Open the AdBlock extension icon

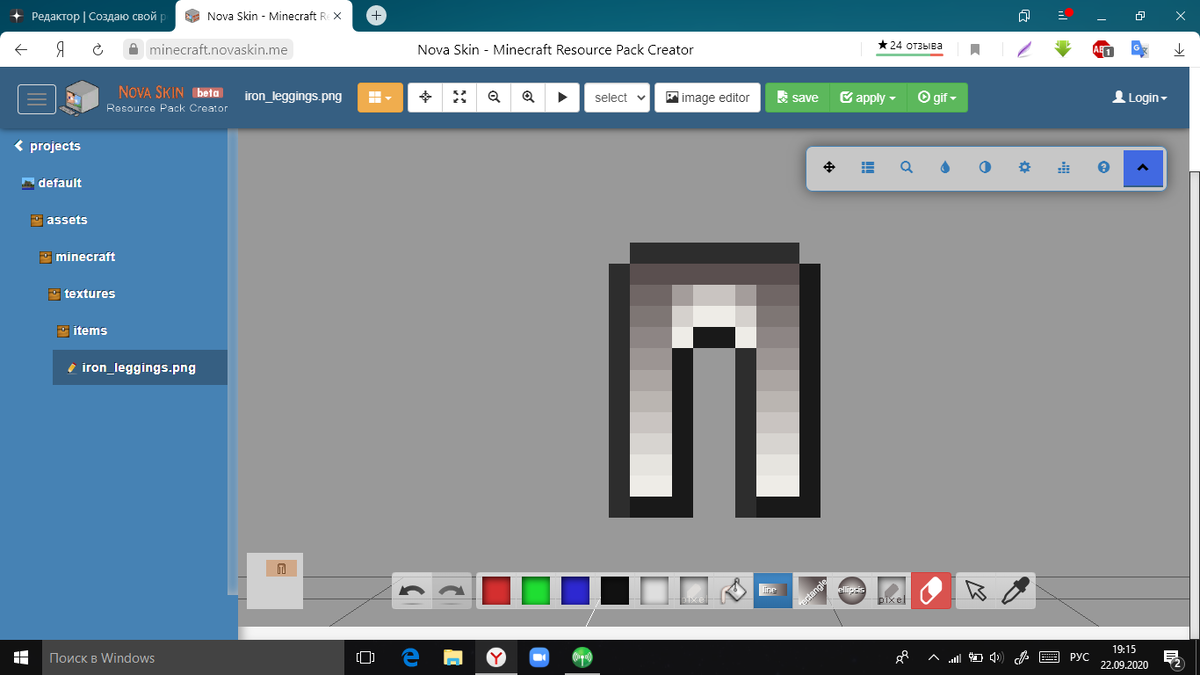pyautogui.click(x=1102, y=49)
